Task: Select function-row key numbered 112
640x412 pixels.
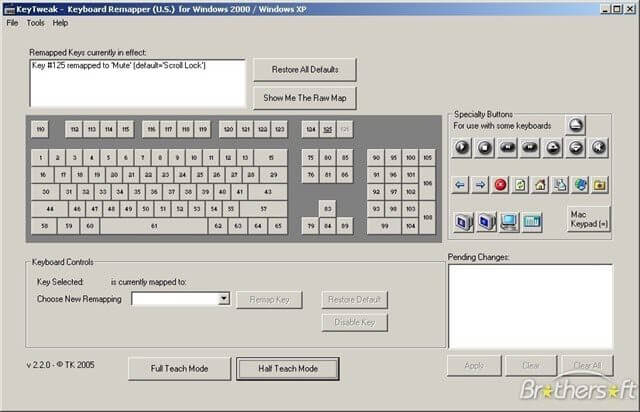Action: tap(74, 129)
